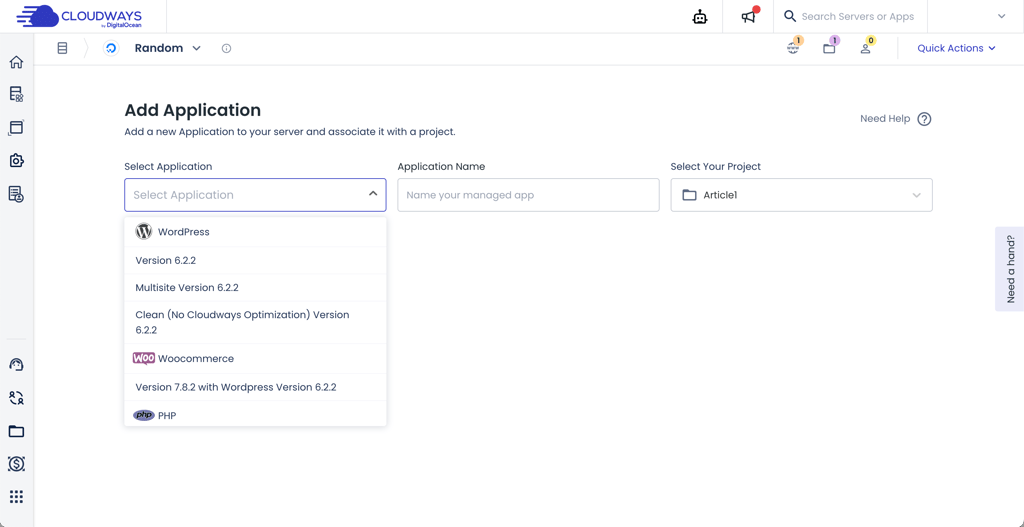Open the speedometer icon in sidebar
Screen dimensions: 1024x527
click(x=16, y=364)
